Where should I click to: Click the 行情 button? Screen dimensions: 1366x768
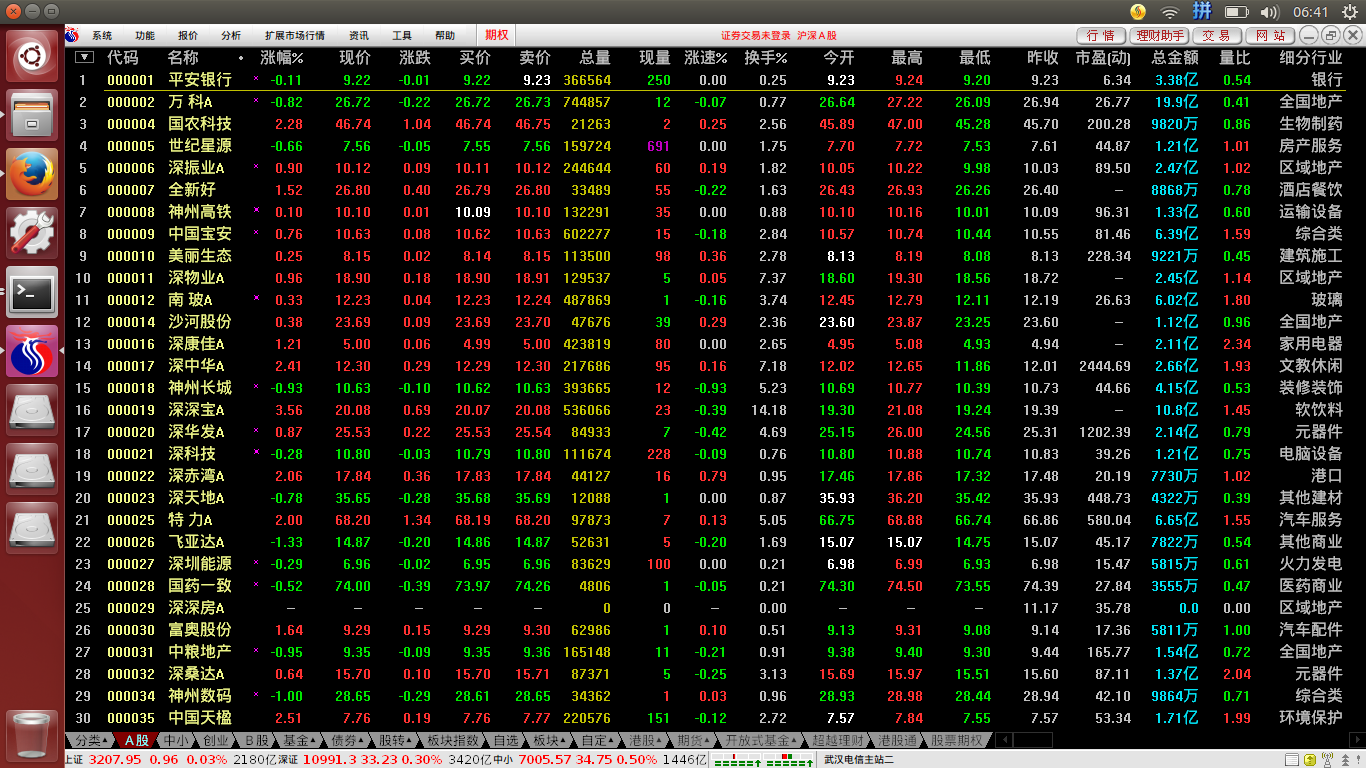(x=1101, y=36)
